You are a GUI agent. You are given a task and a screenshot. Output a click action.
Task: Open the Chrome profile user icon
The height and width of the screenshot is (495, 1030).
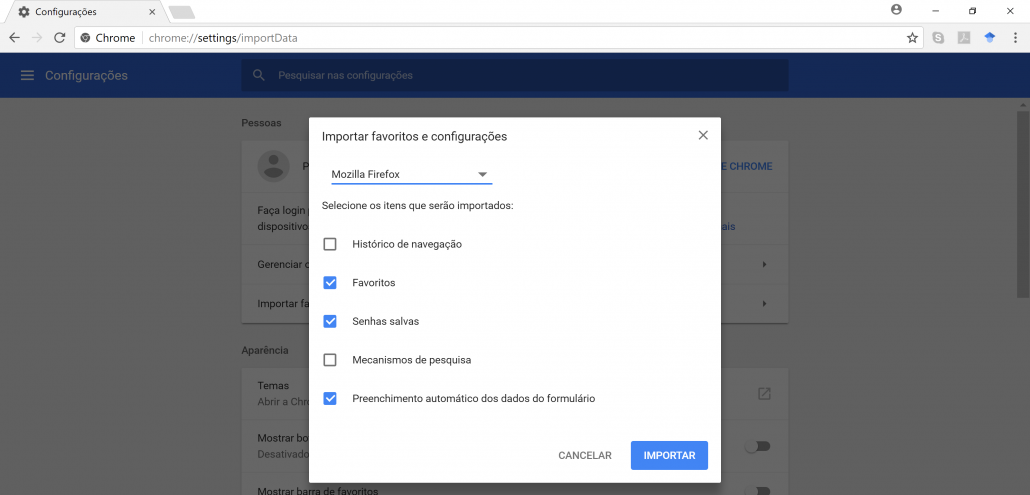[x=896, y=10]
